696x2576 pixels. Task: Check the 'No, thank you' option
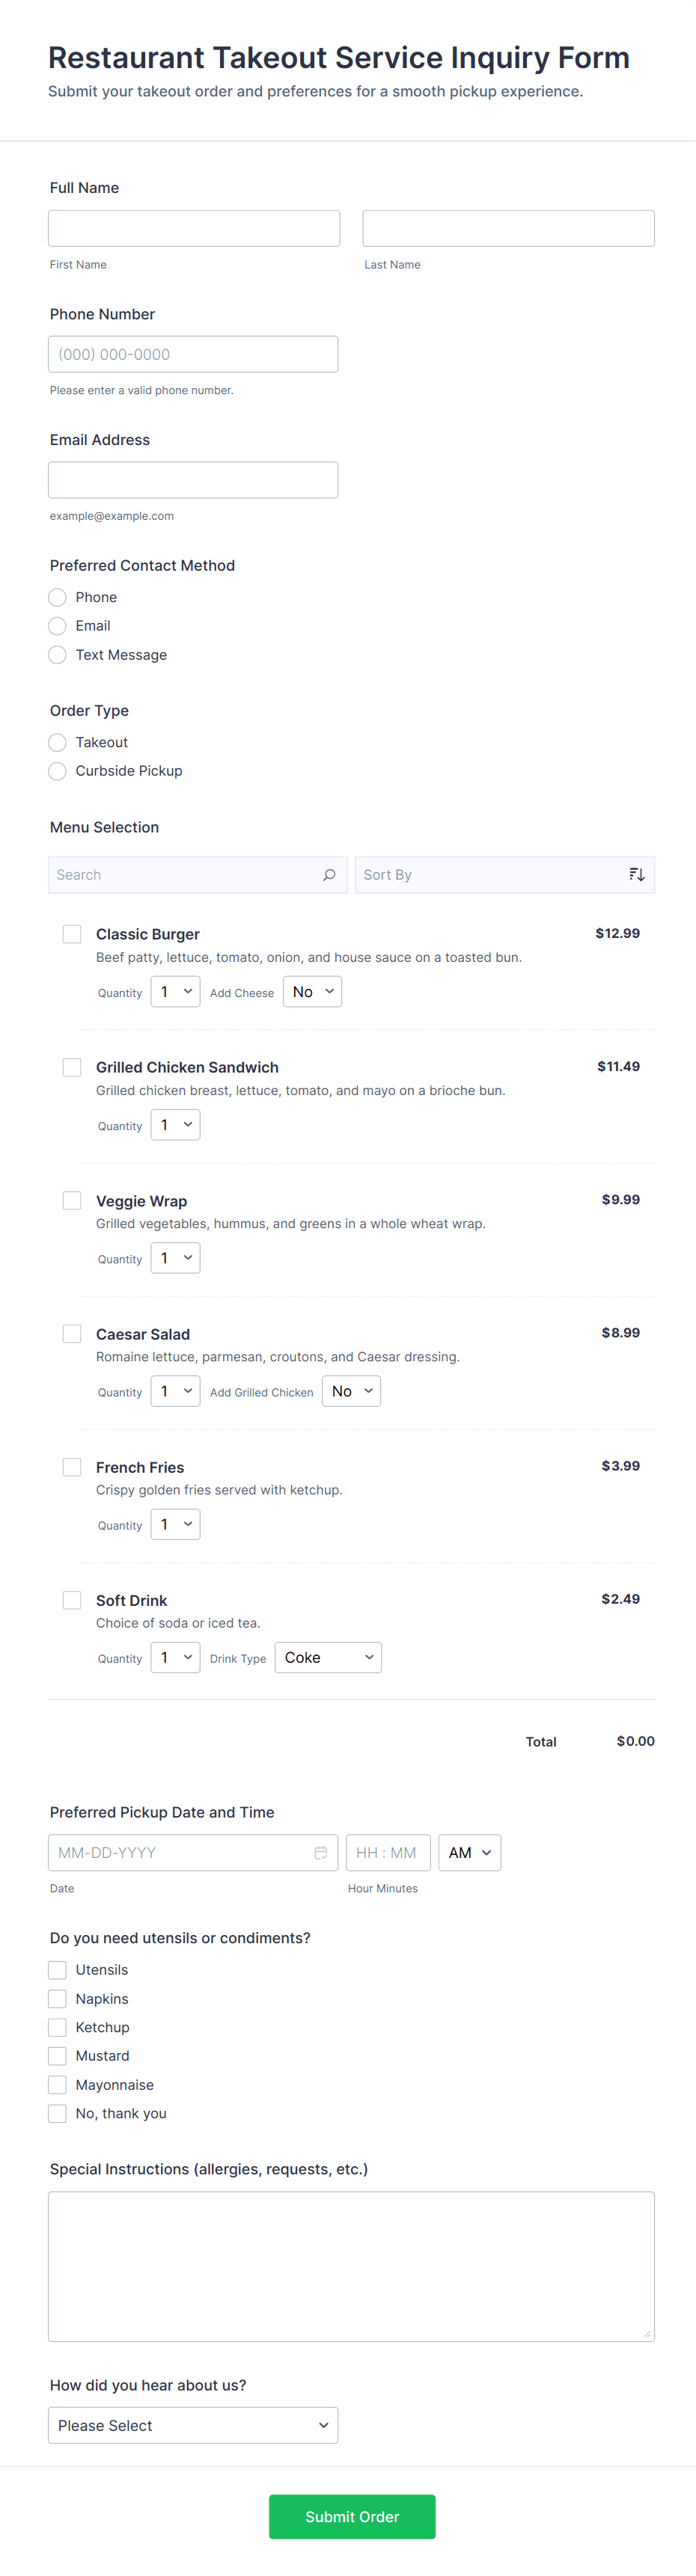pyautogui.click(x=58, y=2113)
